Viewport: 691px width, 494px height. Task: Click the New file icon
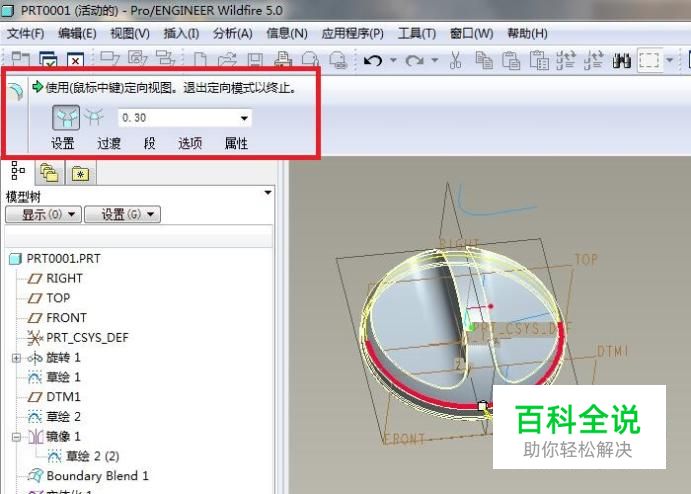pyautogui.click(x=200, y=60)
